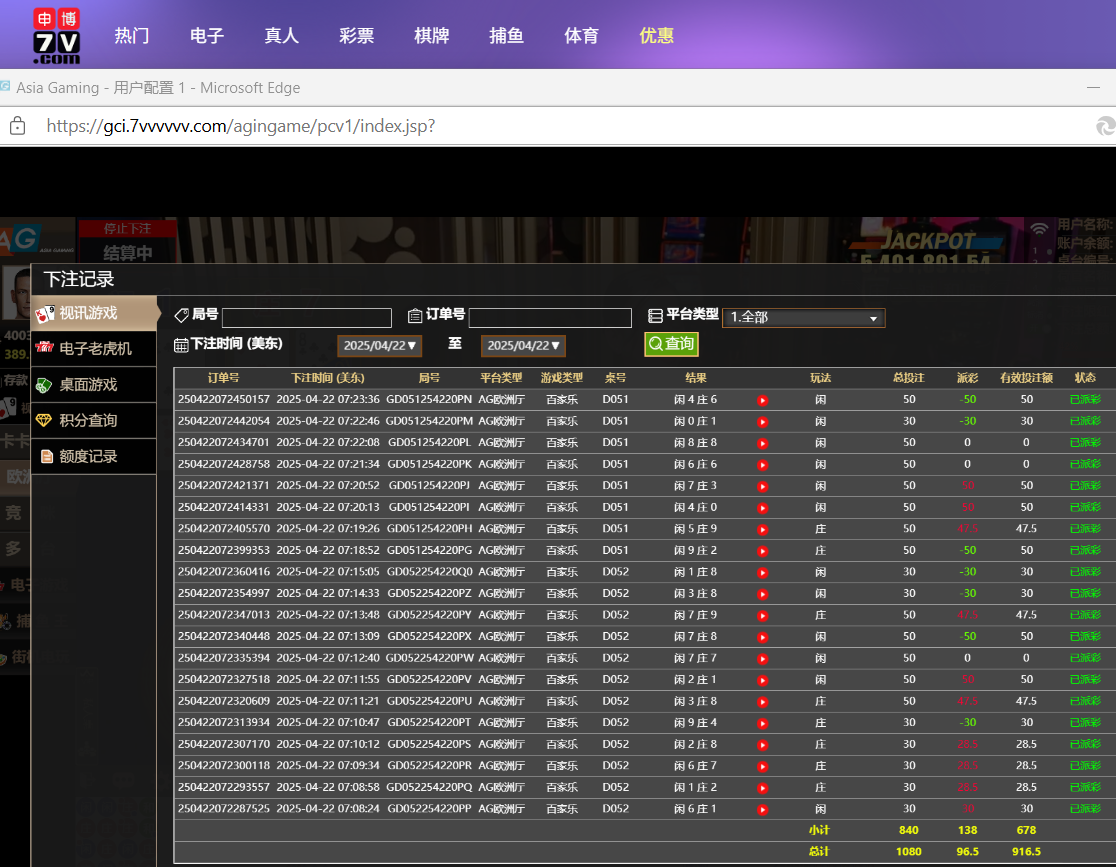Click the 额度记录 document icon

click(x=46, y=457)
